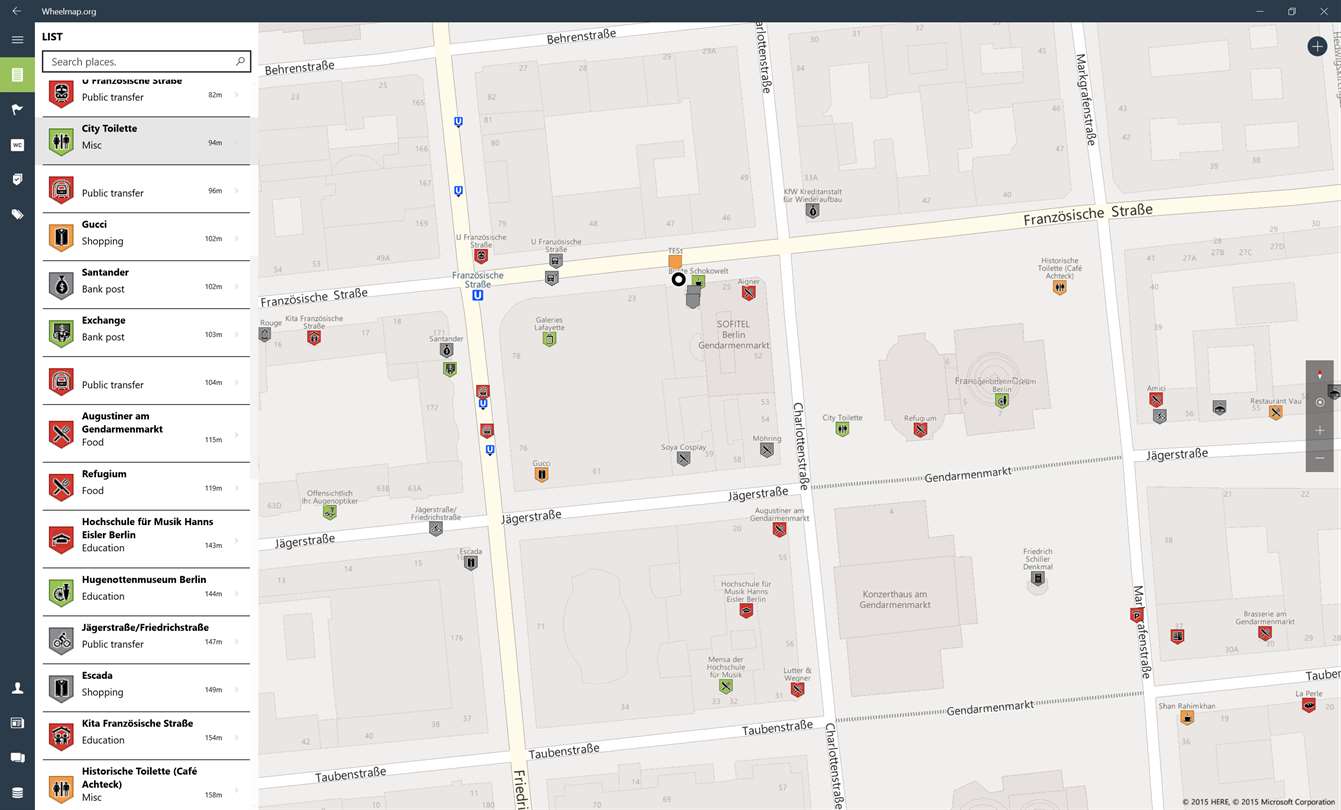Focus the Search places input field
Image resolution: width=1341 pixels, height=810 pixels.
(x=146, y=62)
